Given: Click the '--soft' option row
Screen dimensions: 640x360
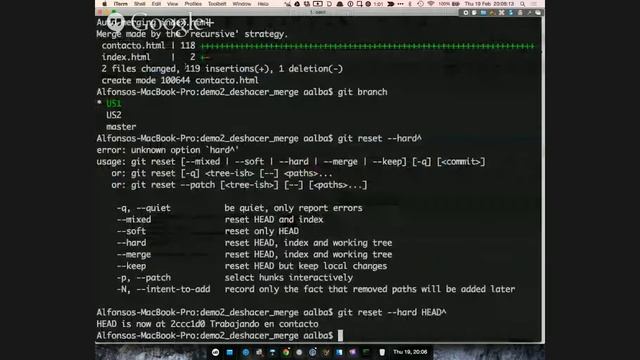Looking at the screenshot, I should [x=207, y=231].
